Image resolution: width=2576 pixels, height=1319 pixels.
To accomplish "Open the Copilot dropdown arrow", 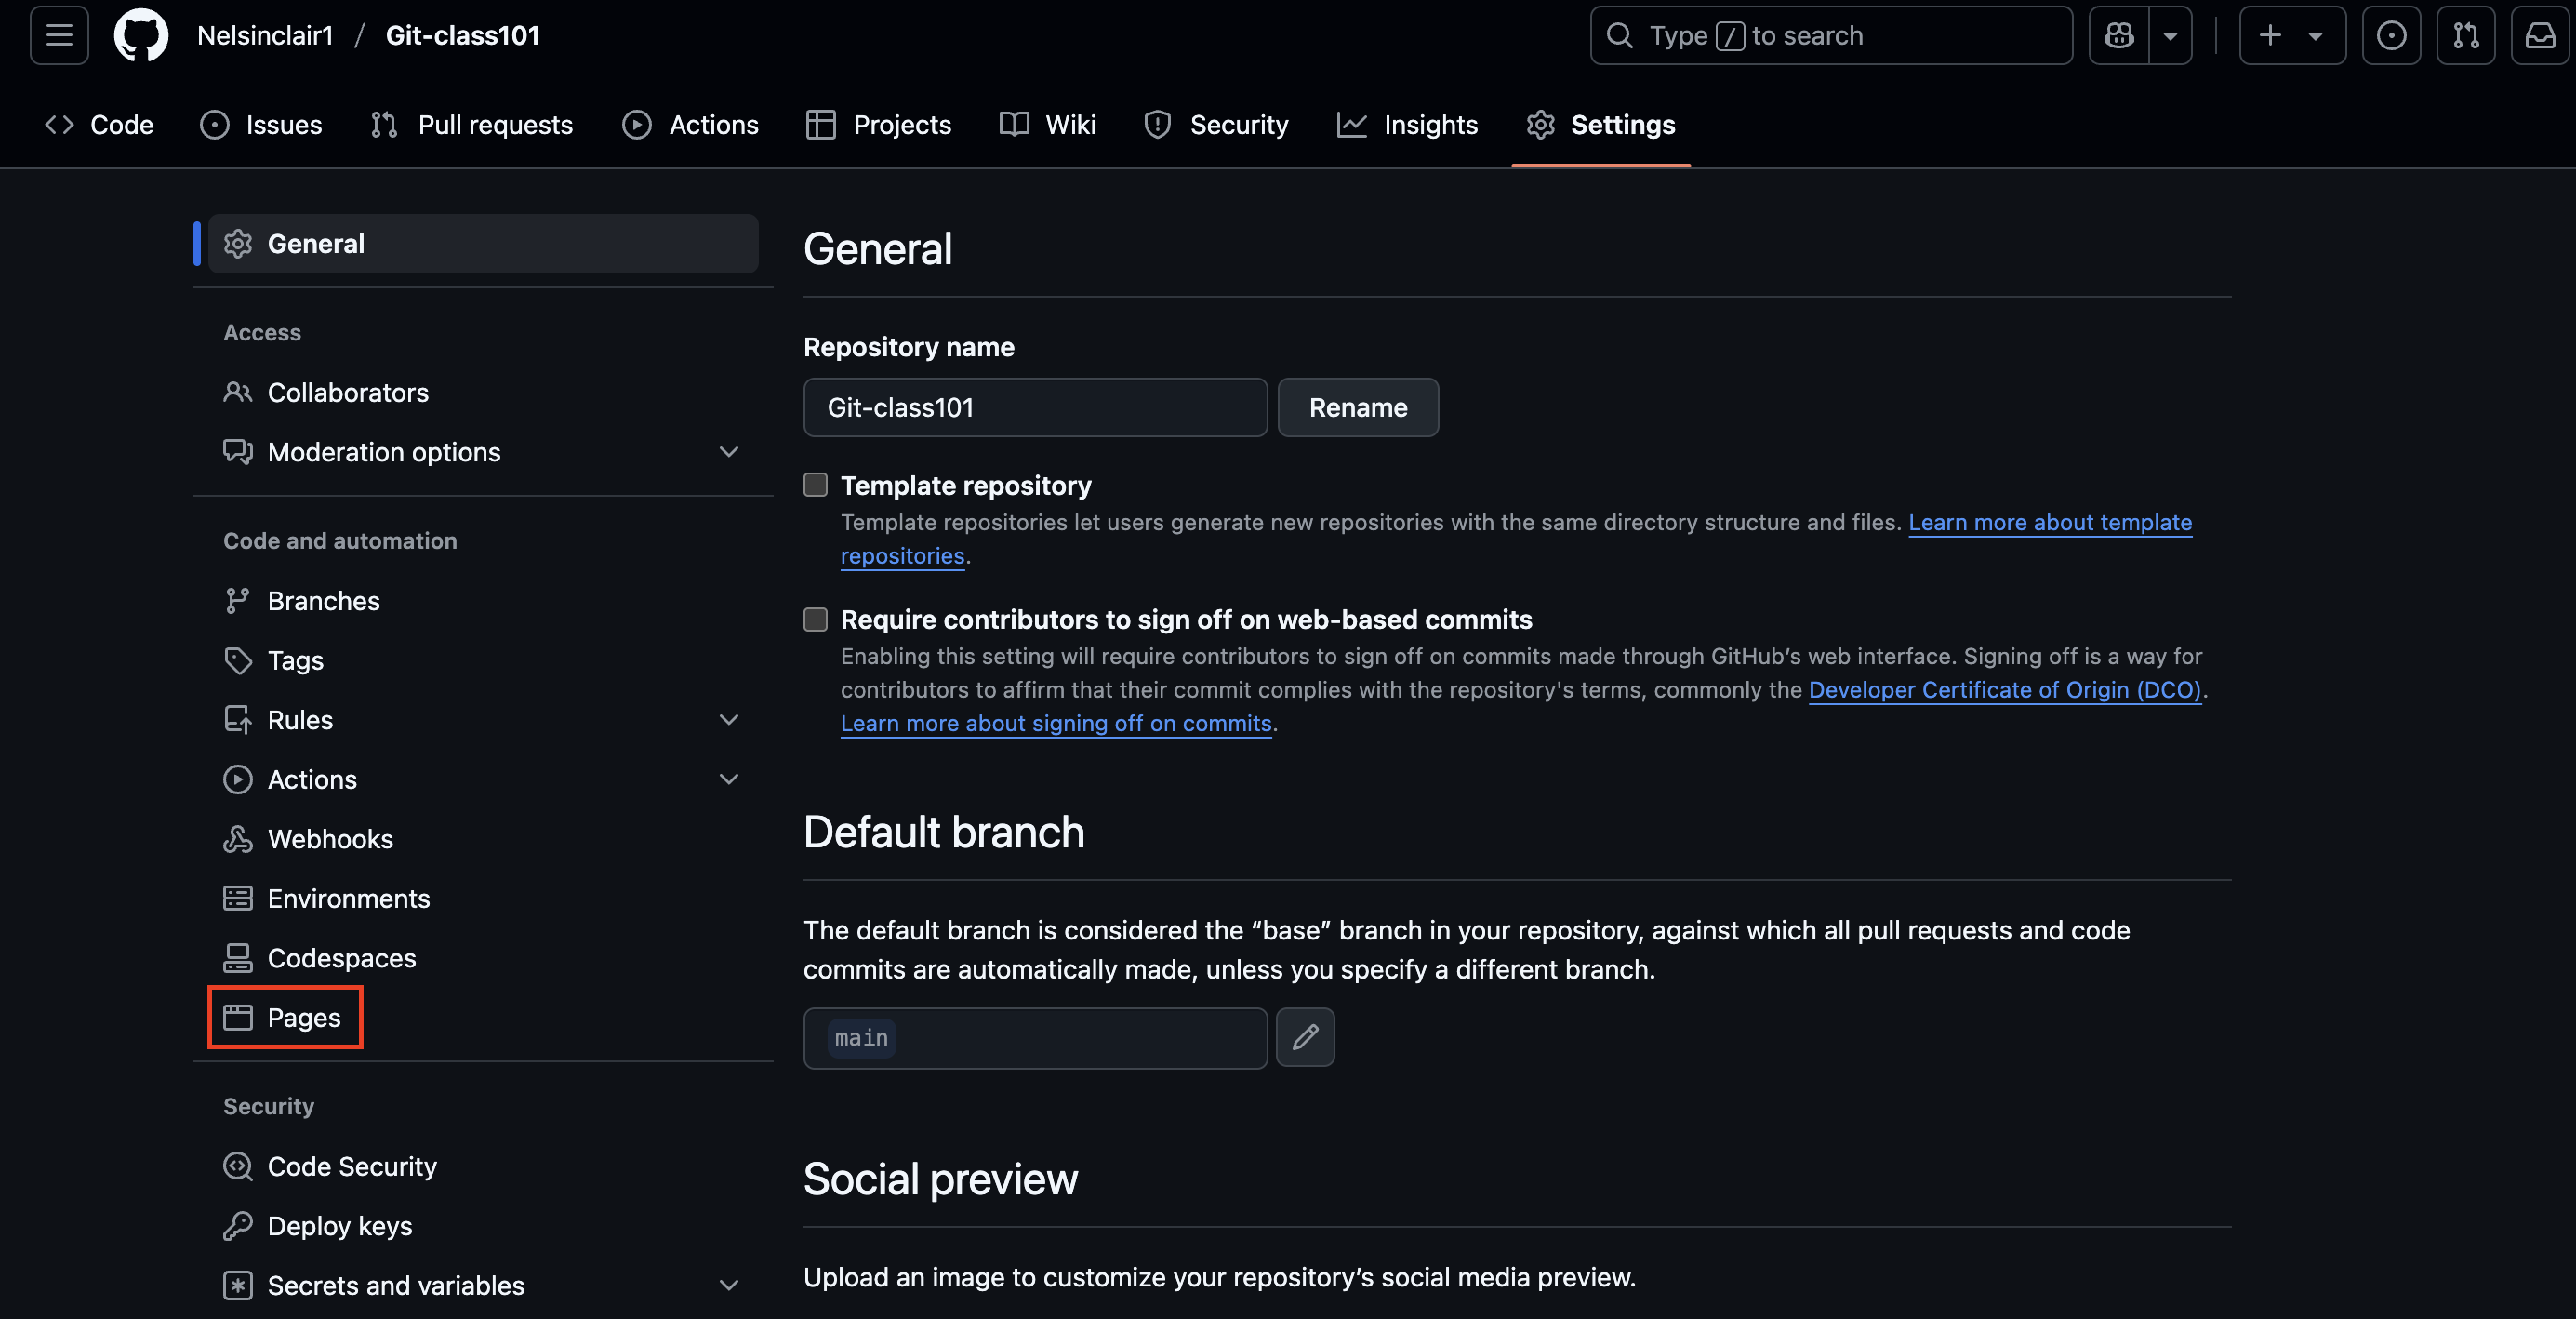I will (2170, 36).
